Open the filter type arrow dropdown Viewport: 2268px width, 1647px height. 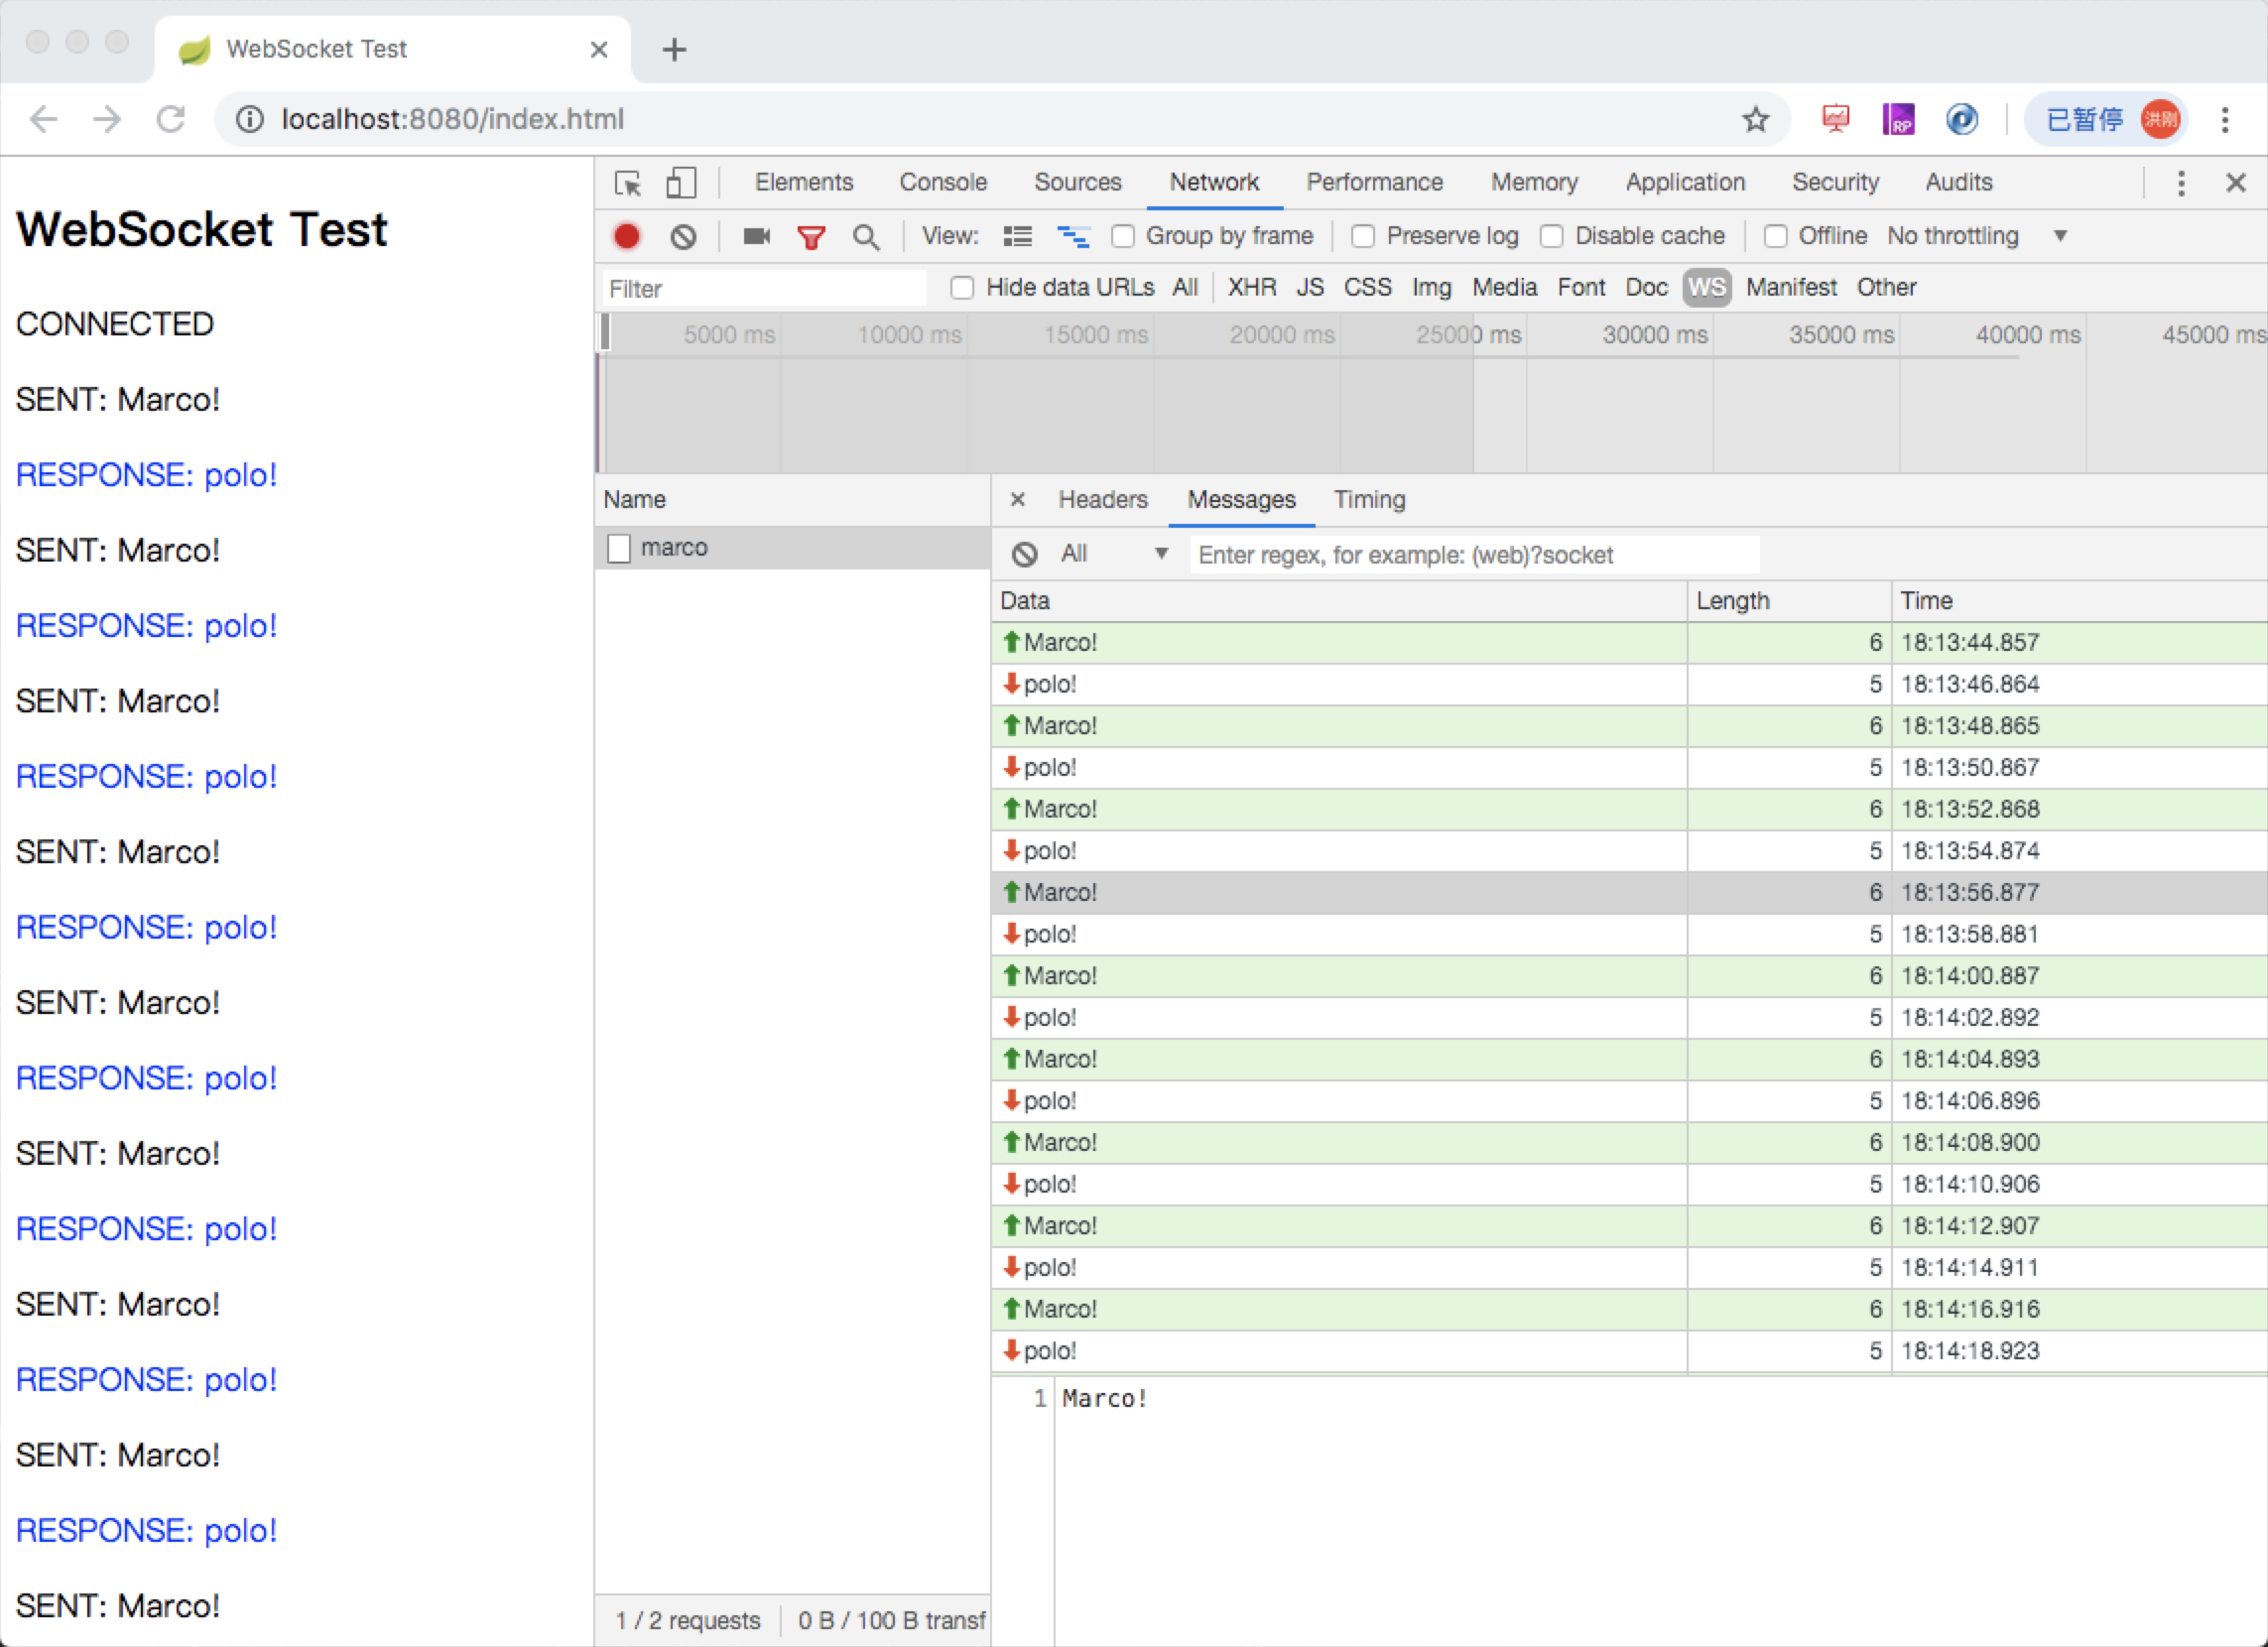(1155, 555)
